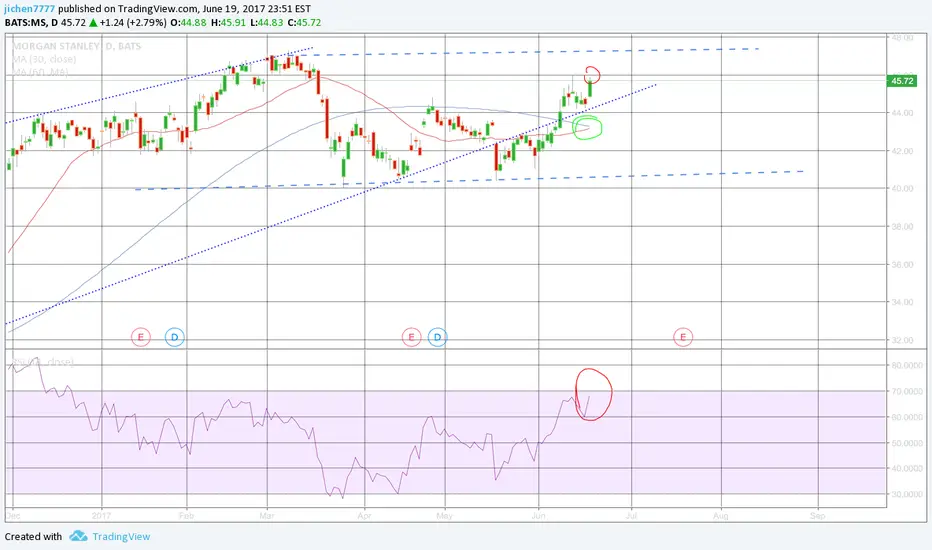Click the H:45.91 high value
Viewport: 932px width, 550px height.
pos(227,23)
